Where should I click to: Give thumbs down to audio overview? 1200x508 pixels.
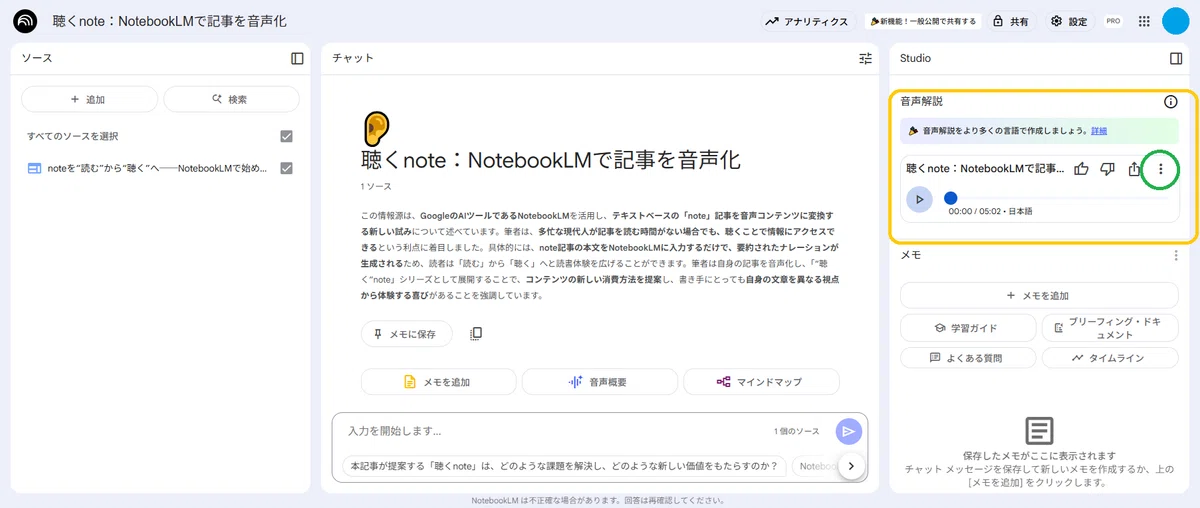(x=1108, y=169)
